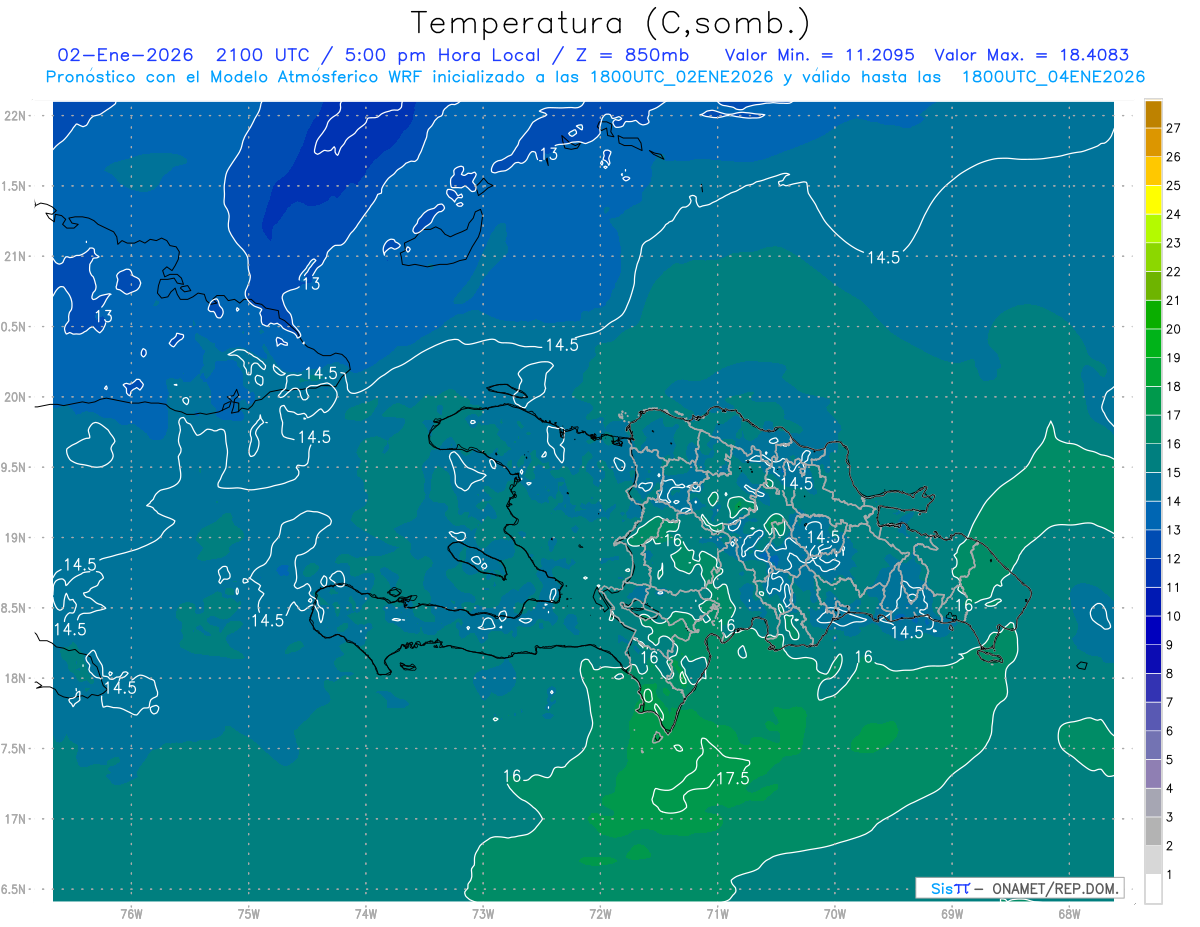Click the "69W" longitude label
This screenshot has height=927, width=1200.
[x=952, y=913]
